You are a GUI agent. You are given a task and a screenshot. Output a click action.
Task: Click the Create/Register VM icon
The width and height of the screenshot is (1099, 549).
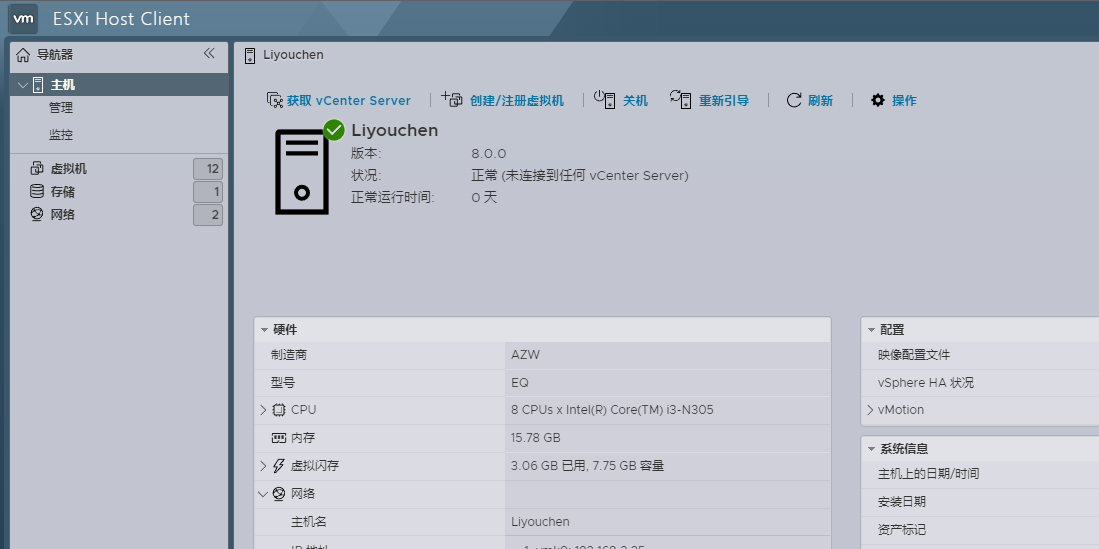(x=452, y=100)
